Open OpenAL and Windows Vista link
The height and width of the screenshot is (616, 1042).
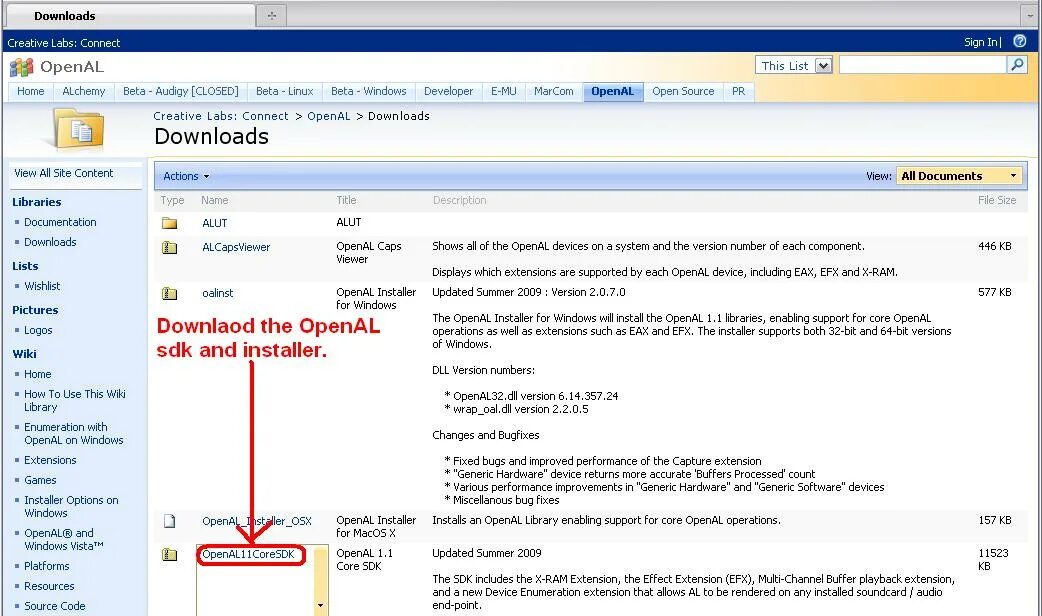tap(64, 540)
